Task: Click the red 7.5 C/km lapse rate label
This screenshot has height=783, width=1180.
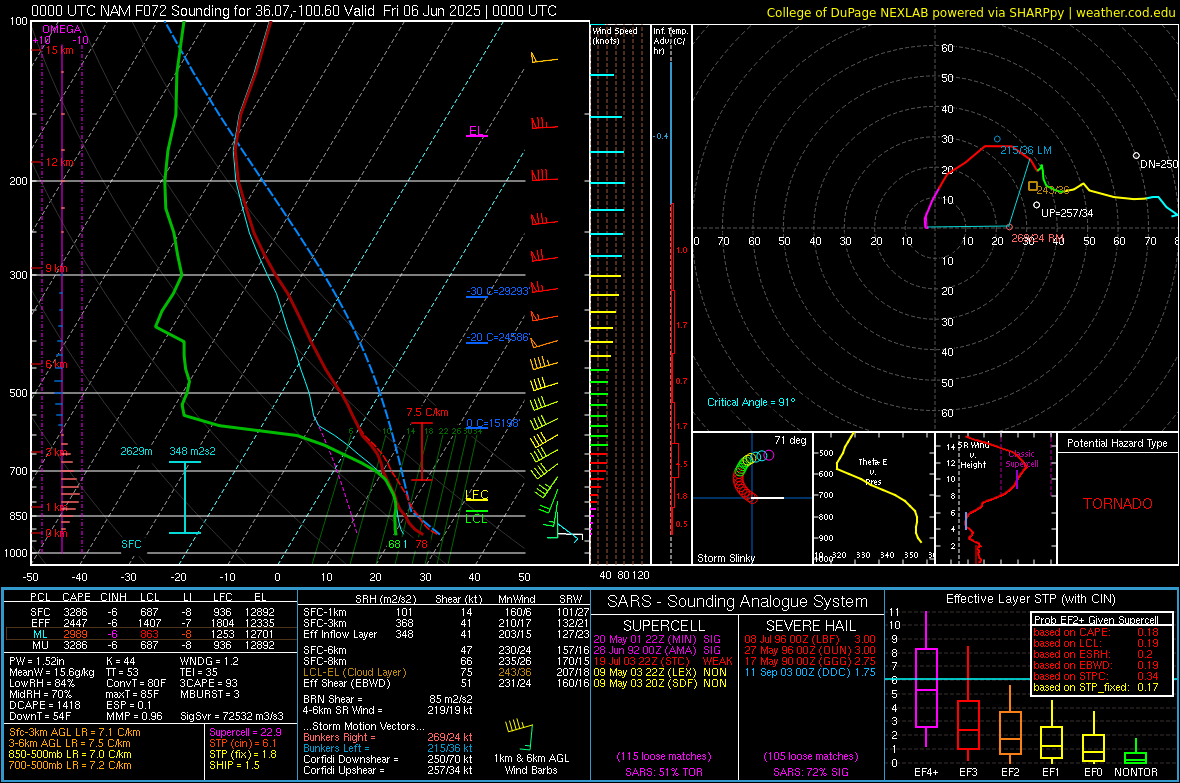Action: pos(427,413)
